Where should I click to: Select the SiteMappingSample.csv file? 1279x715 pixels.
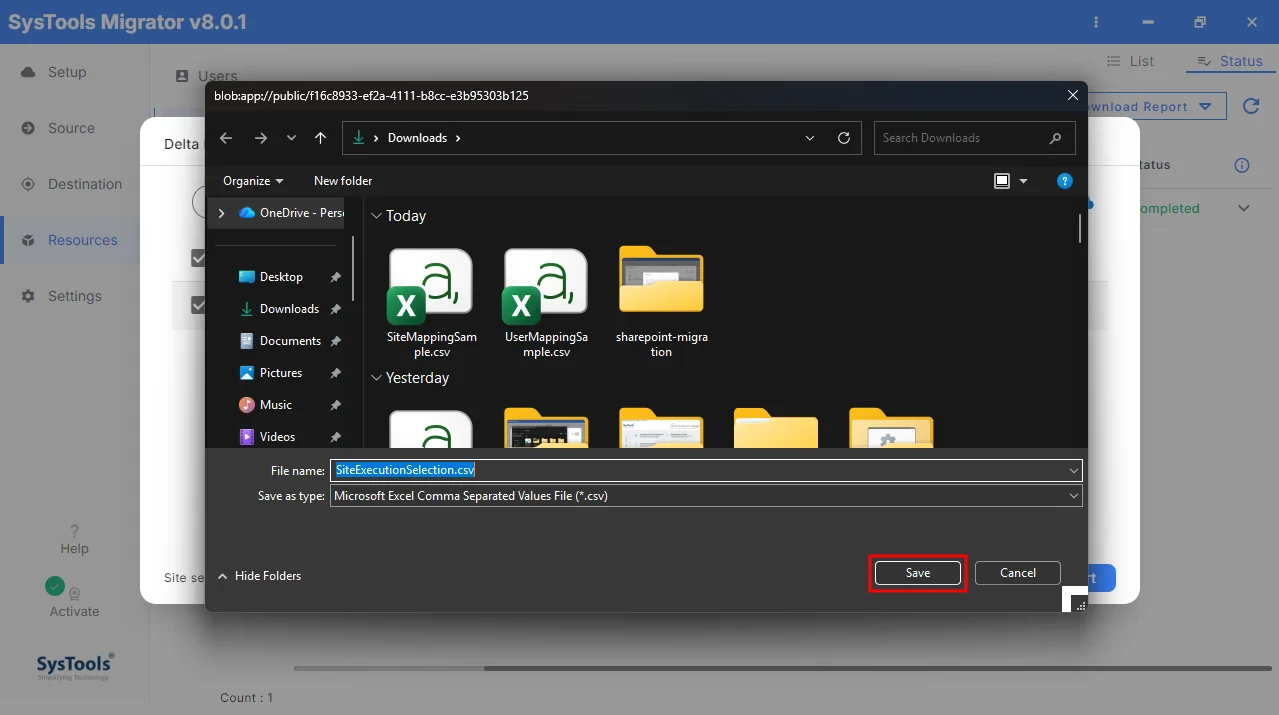(431, 304)
